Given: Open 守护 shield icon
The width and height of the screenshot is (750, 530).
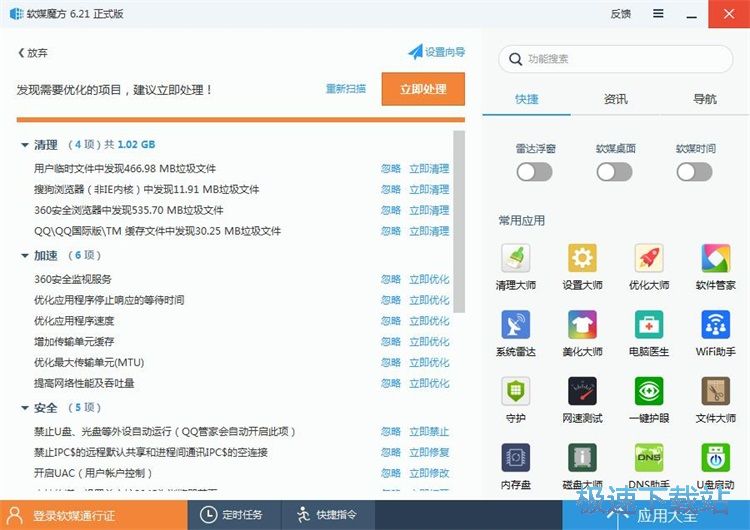Looking at the screenshot, I should click(515, 391).
